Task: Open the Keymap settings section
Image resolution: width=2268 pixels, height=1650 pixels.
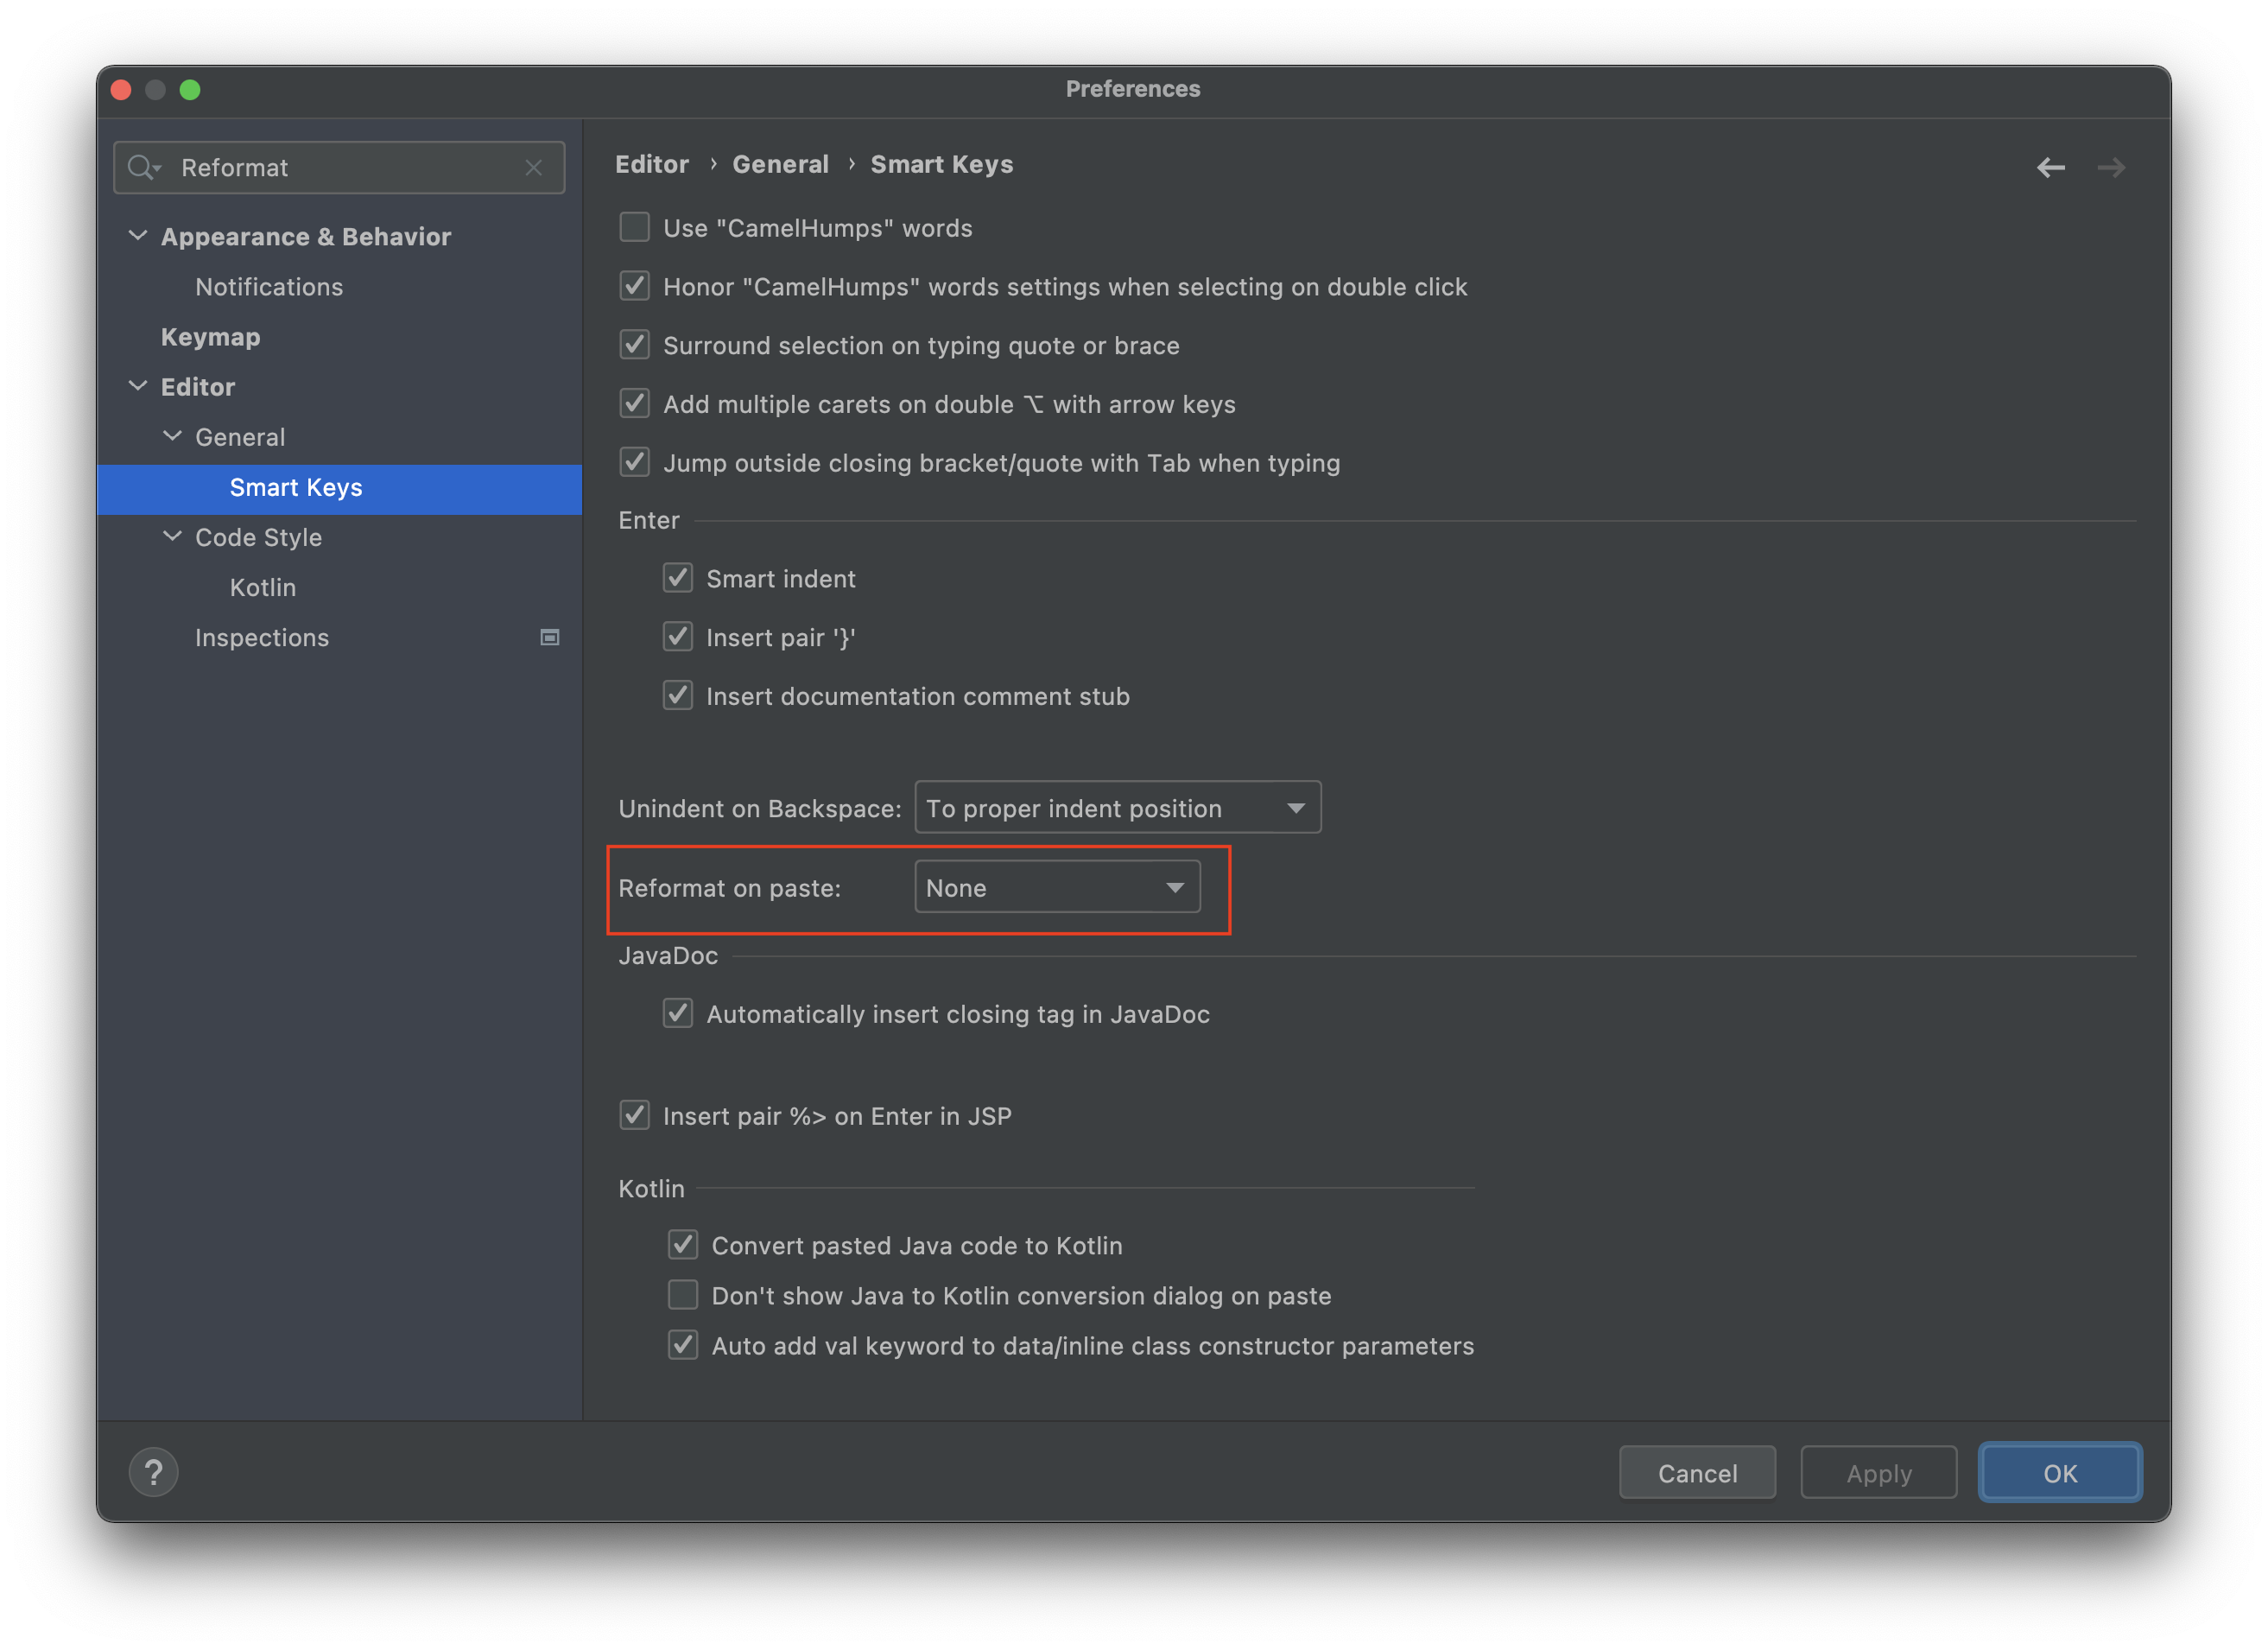Action: 210,337
